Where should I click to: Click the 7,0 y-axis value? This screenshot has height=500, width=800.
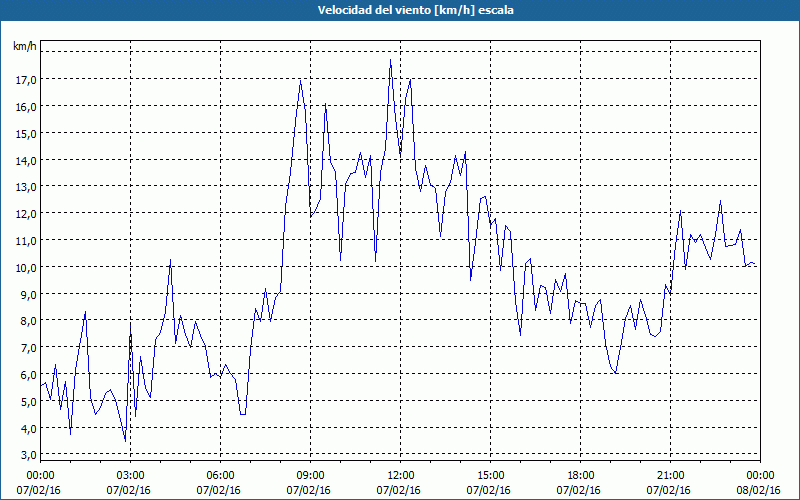tap(29, 348)
